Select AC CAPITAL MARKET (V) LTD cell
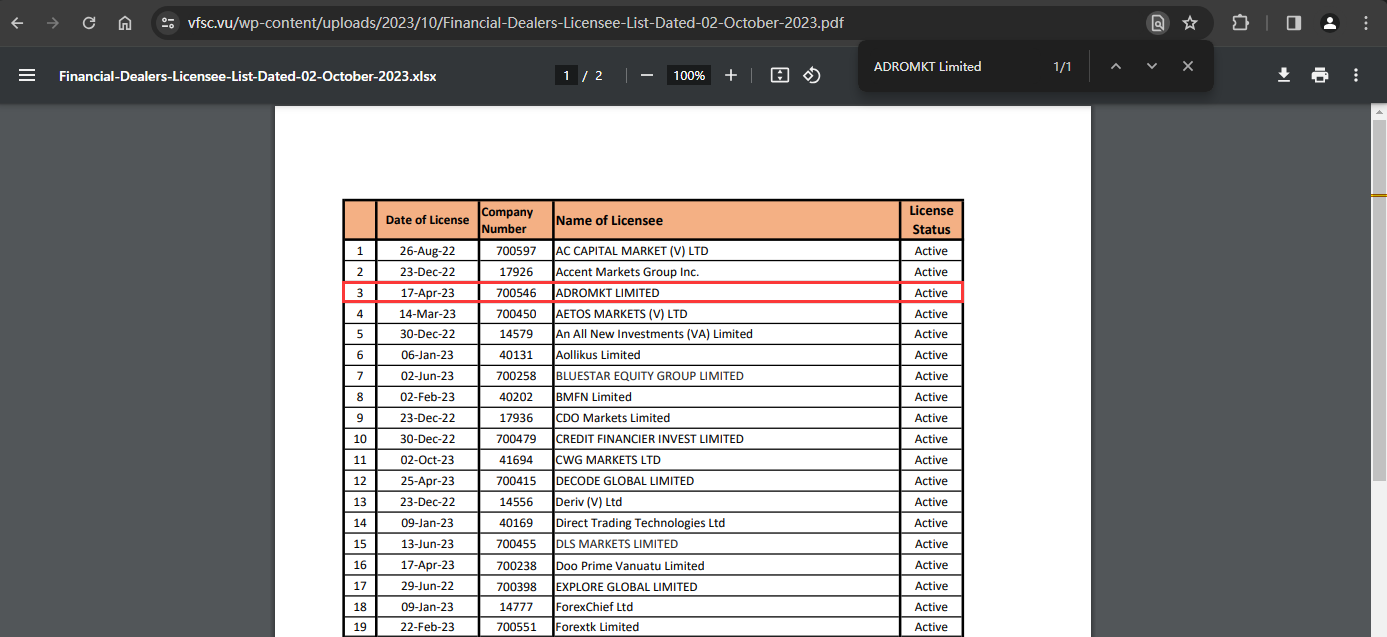The height and width of the screenshot is (637, 1387). (x=727, y=251)
